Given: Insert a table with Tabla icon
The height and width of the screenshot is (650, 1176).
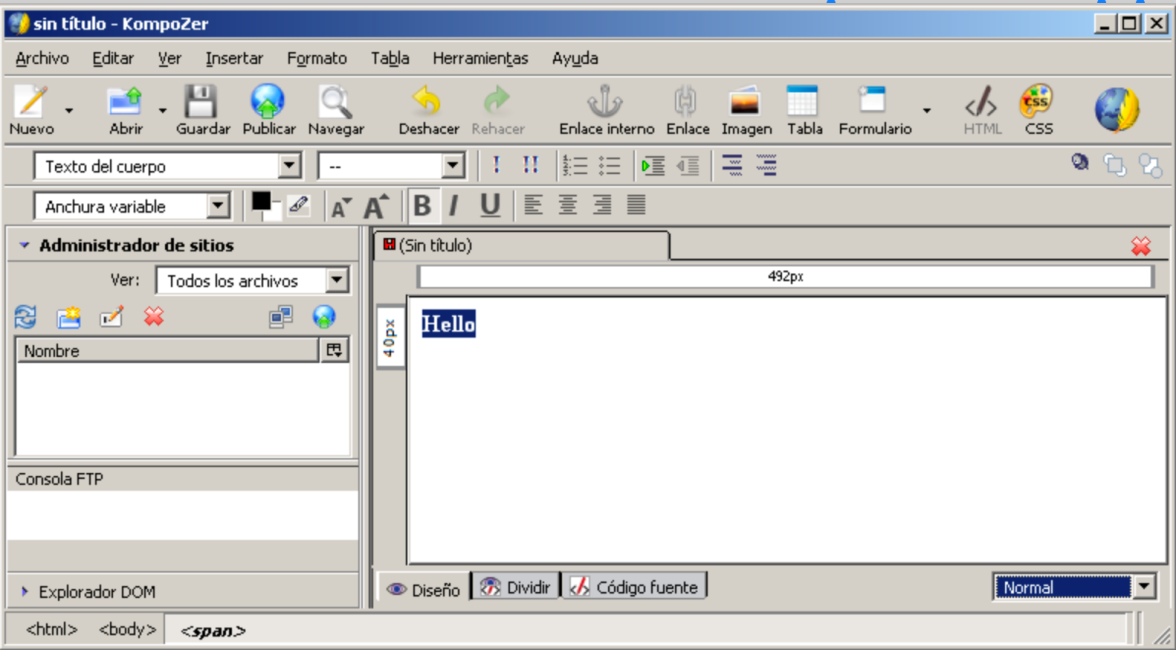Looking at the screenshot, I should 804,110.
